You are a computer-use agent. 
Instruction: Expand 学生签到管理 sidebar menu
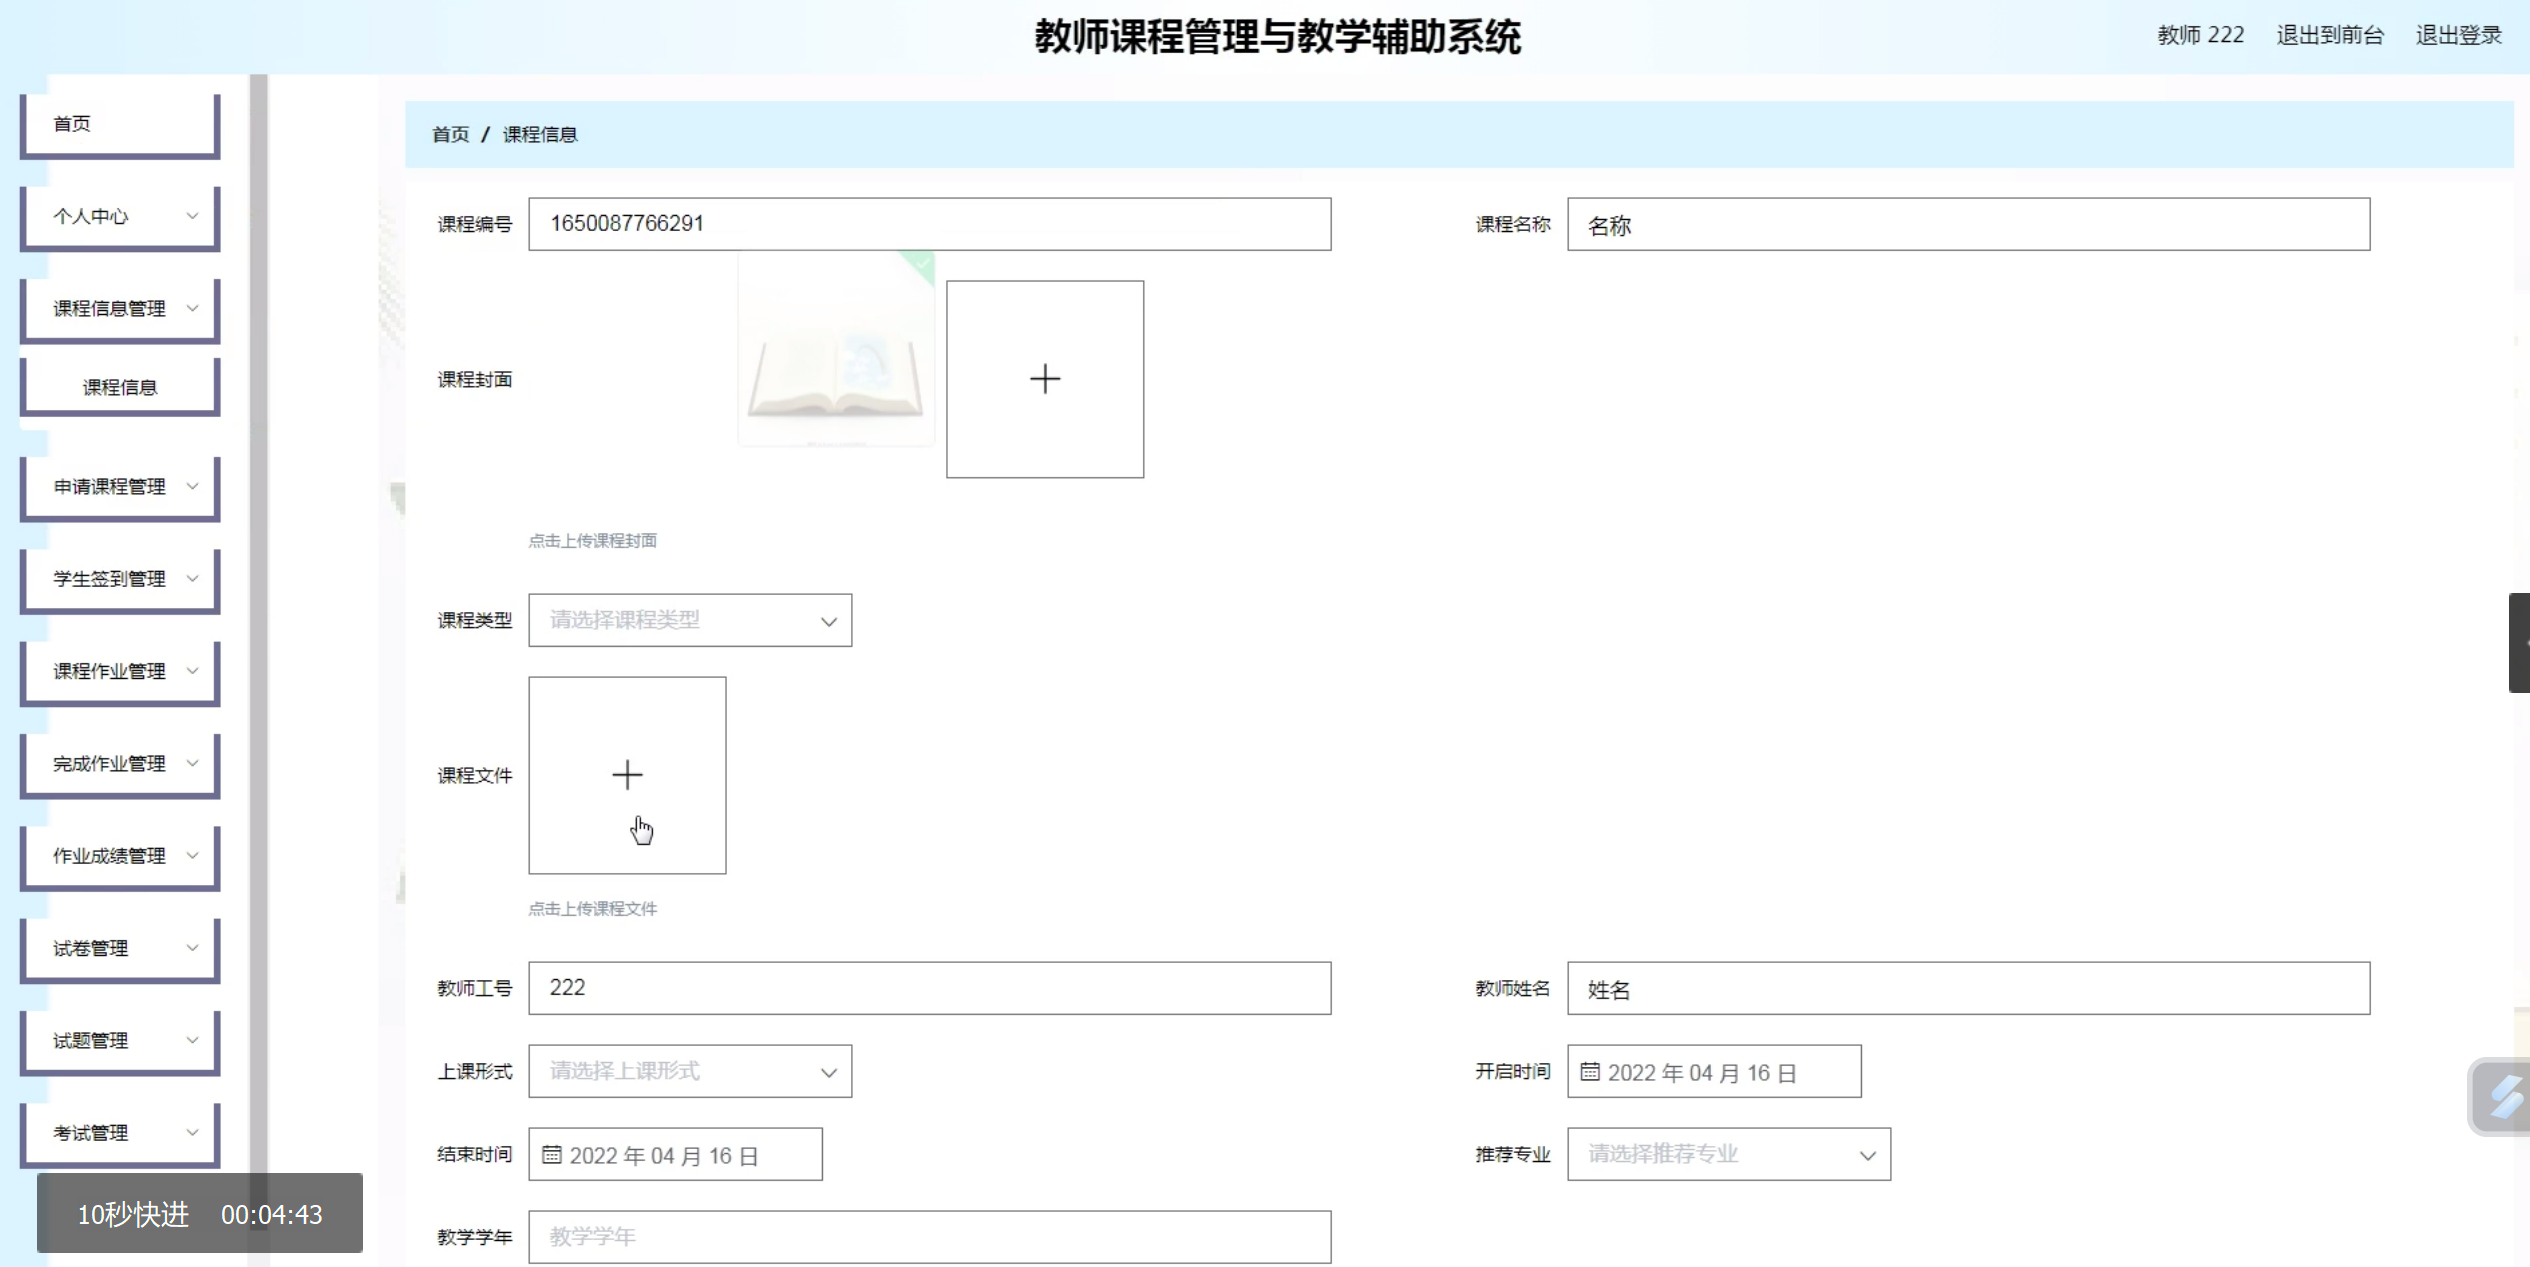point(120,578)
